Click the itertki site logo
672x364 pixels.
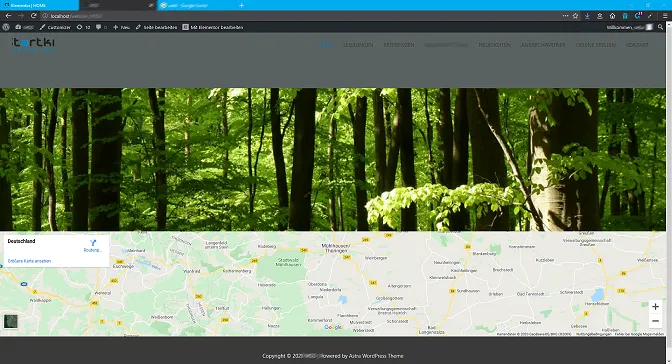33,45
